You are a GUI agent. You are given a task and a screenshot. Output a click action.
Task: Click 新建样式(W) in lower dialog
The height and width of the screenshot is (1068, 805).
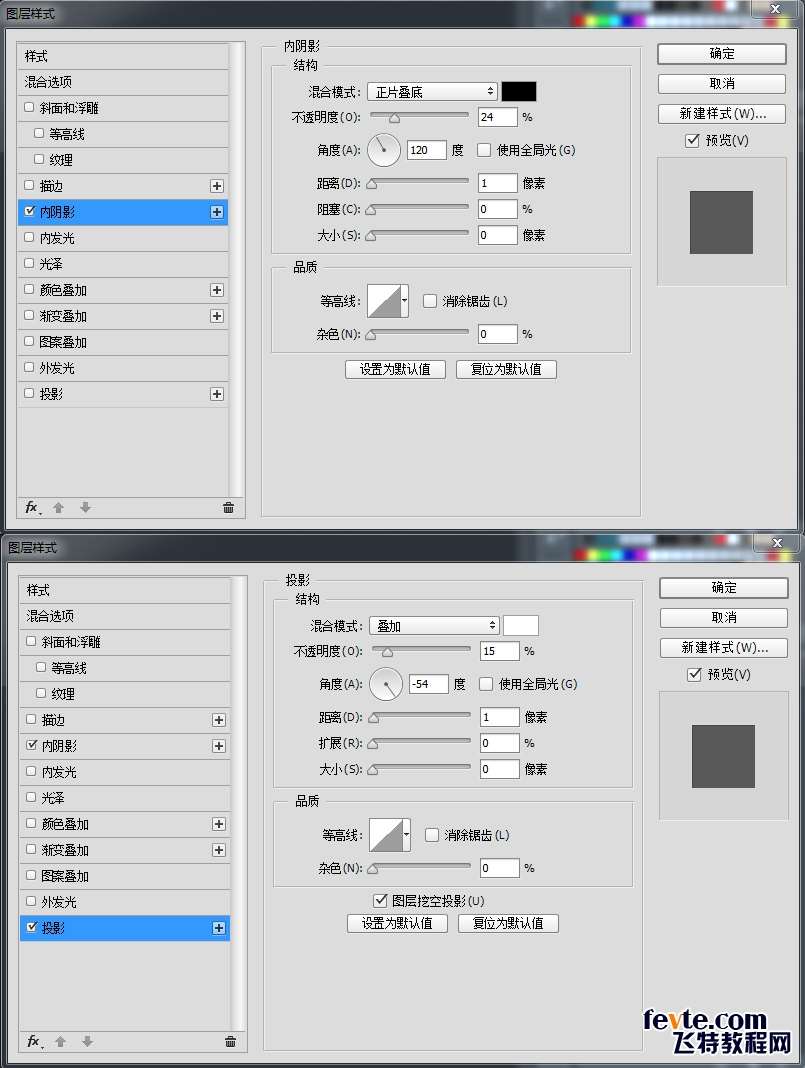[724, 648]
